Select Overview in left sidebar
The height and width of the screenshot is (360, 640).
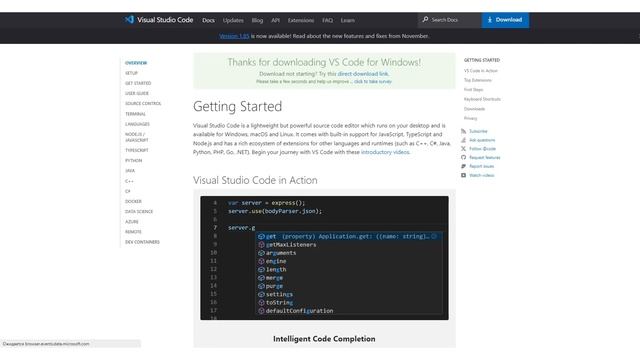point(136,63)
